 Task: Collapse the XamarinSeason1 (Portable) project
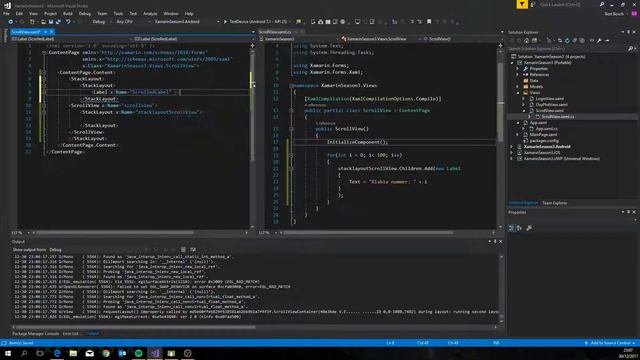512,63
